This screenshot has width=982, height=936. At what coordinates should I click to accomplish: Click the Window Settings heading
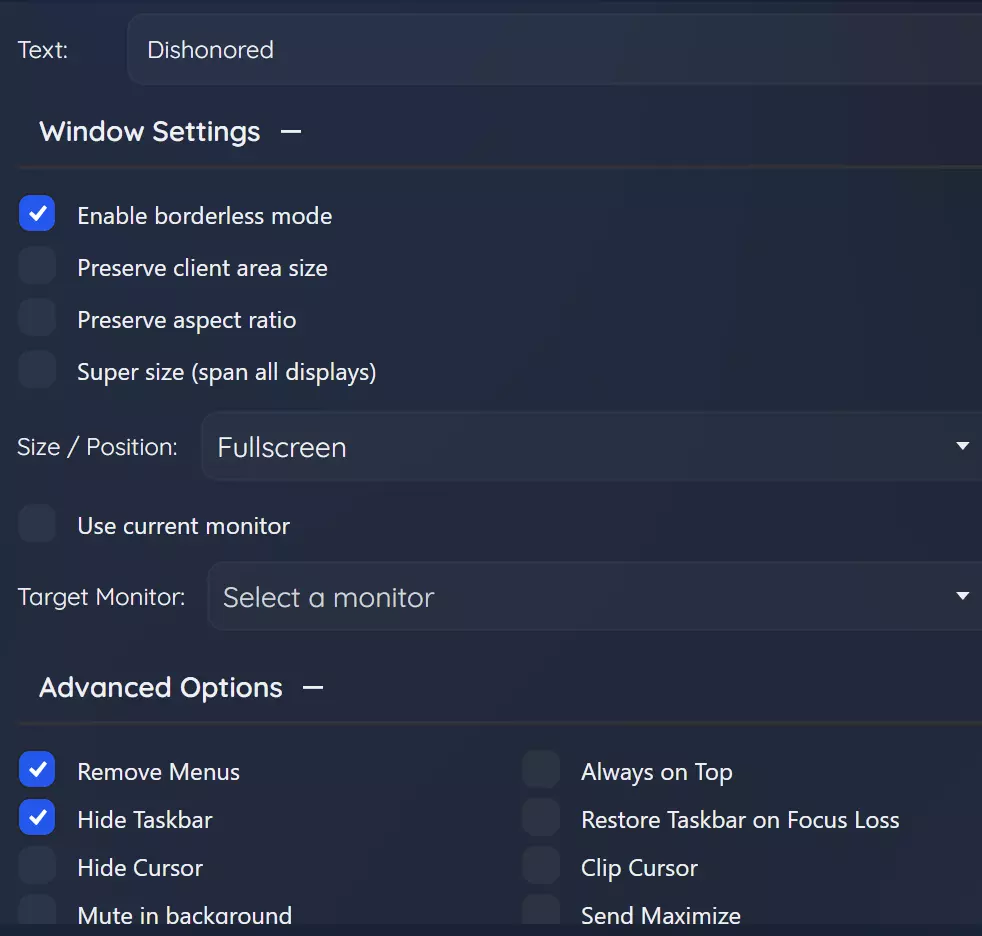coord(150,132)
